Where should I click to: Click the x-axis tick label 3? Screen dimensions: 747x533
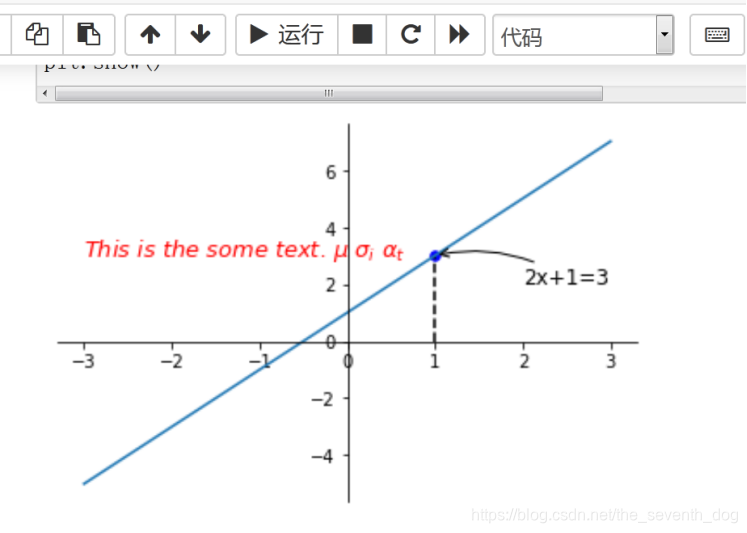pyautogui.click(x=612, y=362)
